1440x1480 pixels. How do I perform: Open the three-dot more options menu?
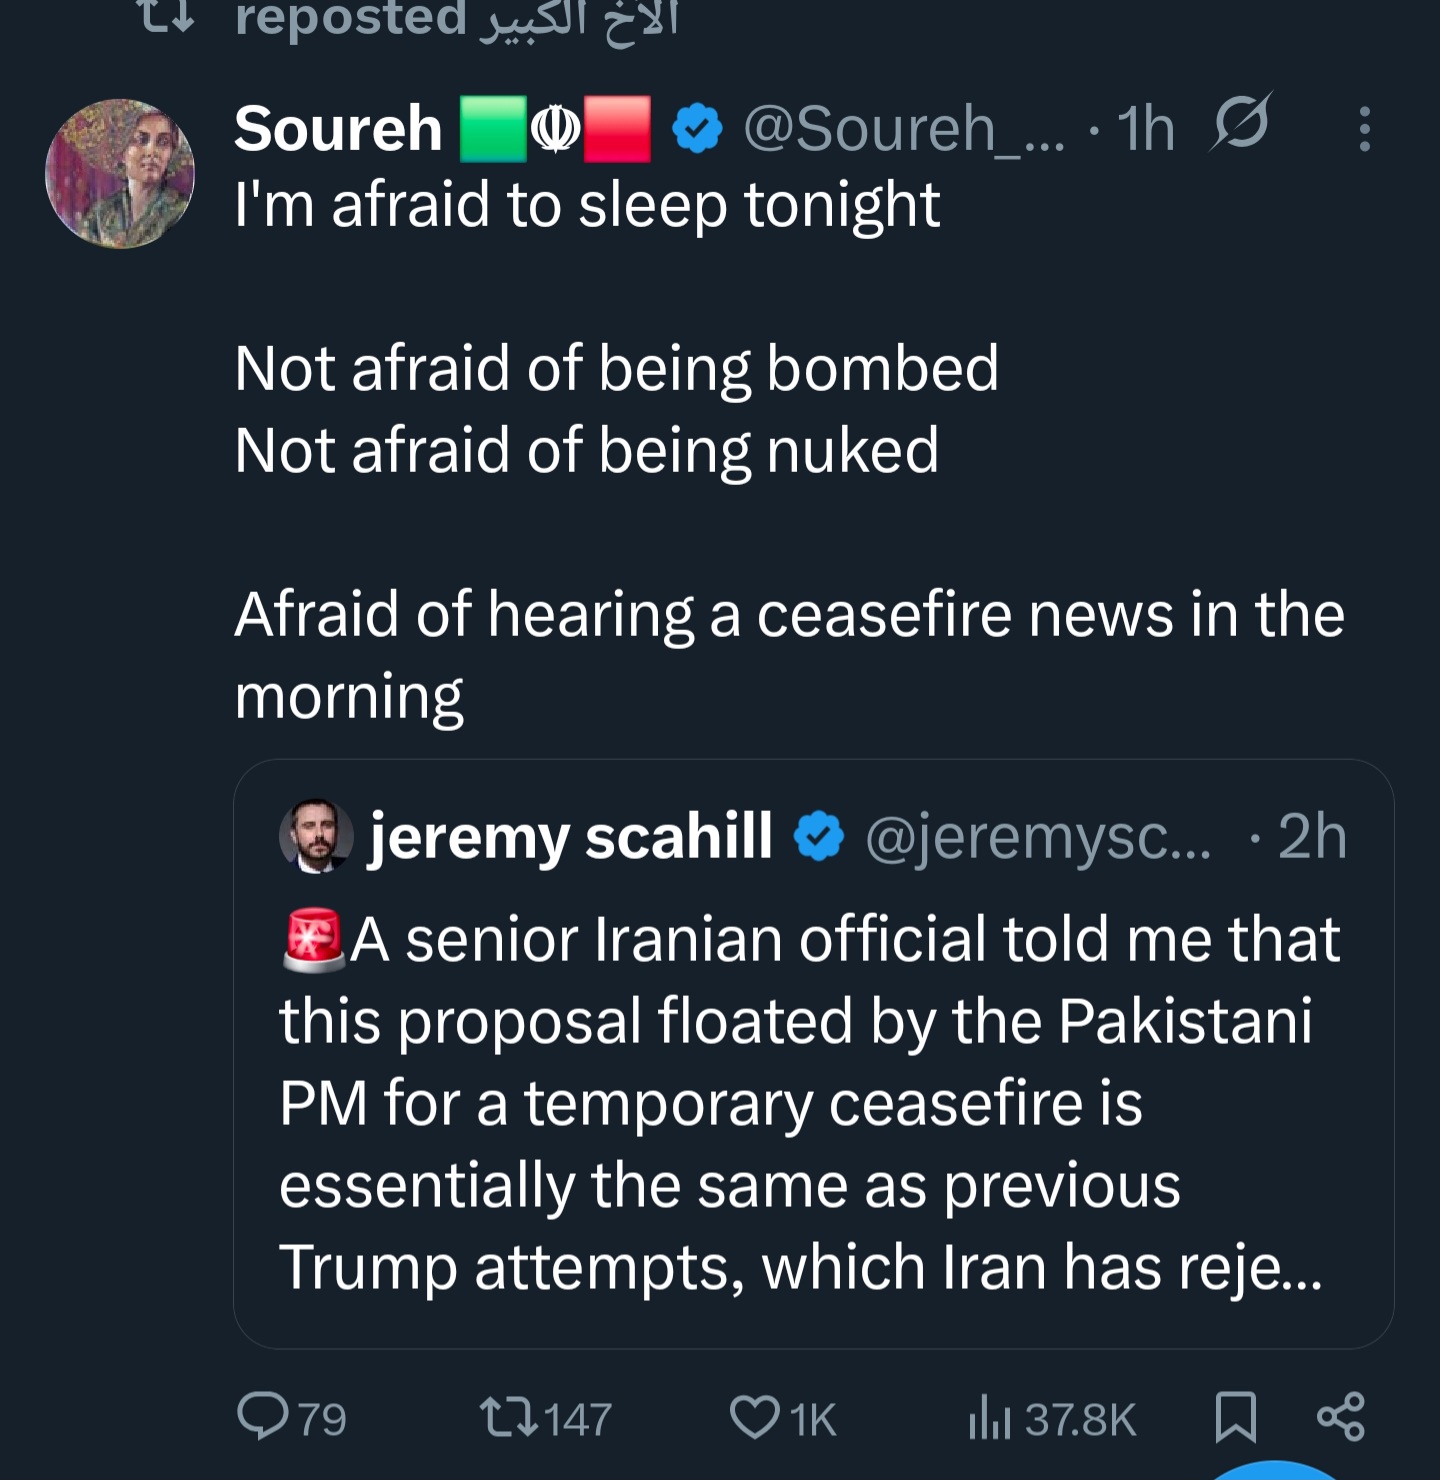(x=1364, y=129)
